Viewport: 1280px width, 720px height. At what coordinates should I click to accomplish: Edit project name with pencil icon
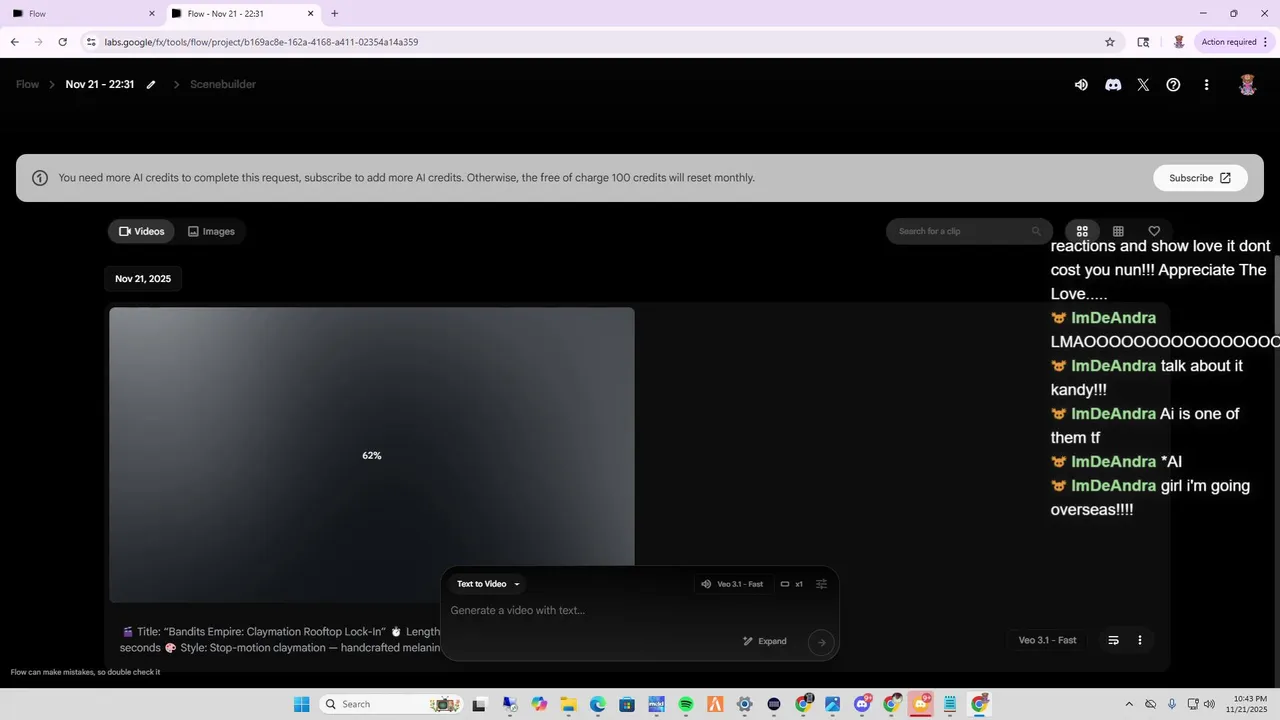(x=151, y=85)
